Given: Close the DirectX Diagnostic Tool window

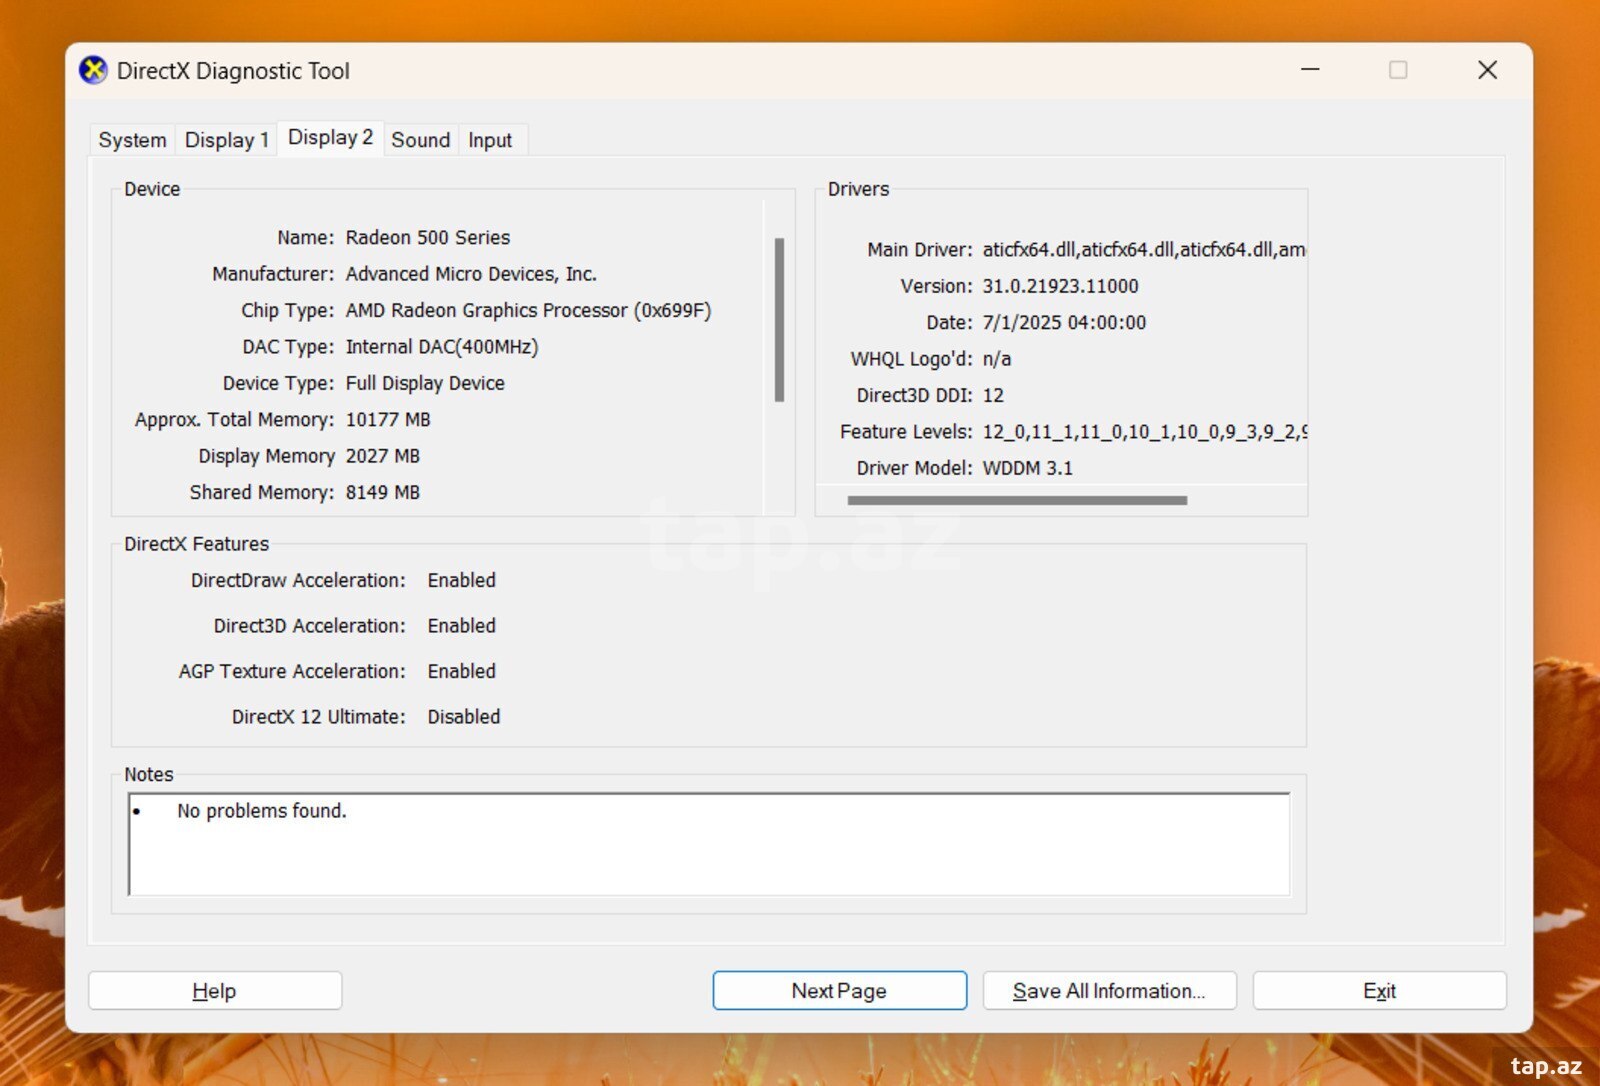Looking at the screenshot, I should click(1487, 70).
